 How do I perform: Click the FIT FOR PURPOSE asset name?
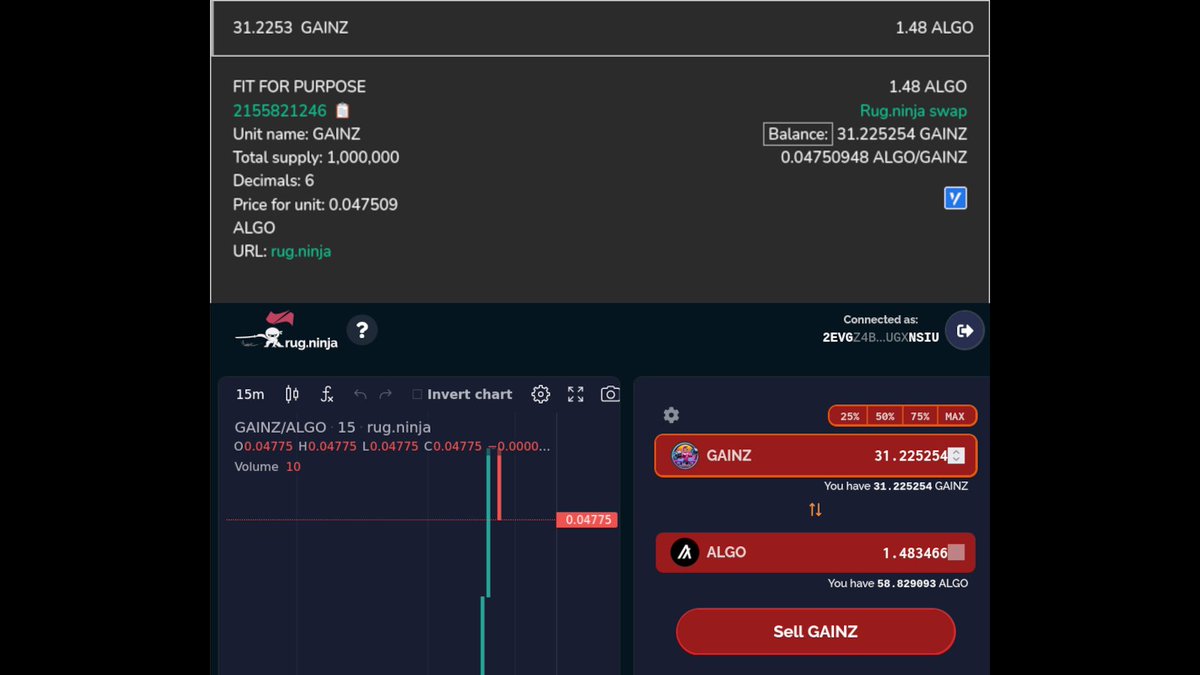(299, 87)
